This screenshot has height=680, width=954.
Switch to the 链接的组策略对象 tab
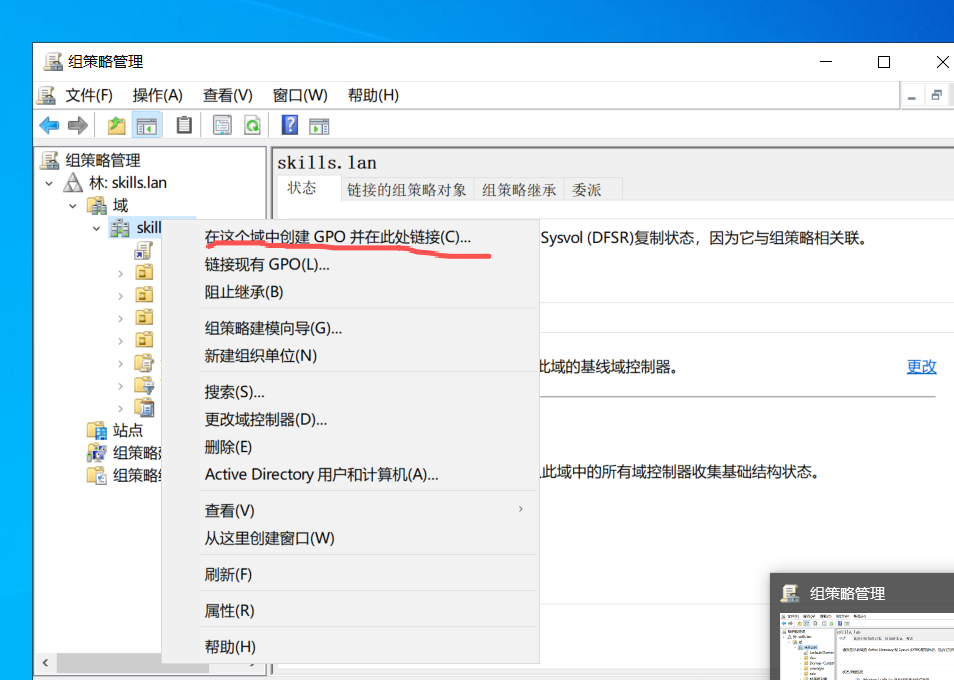pyautogui.click(x=406, y=189)
